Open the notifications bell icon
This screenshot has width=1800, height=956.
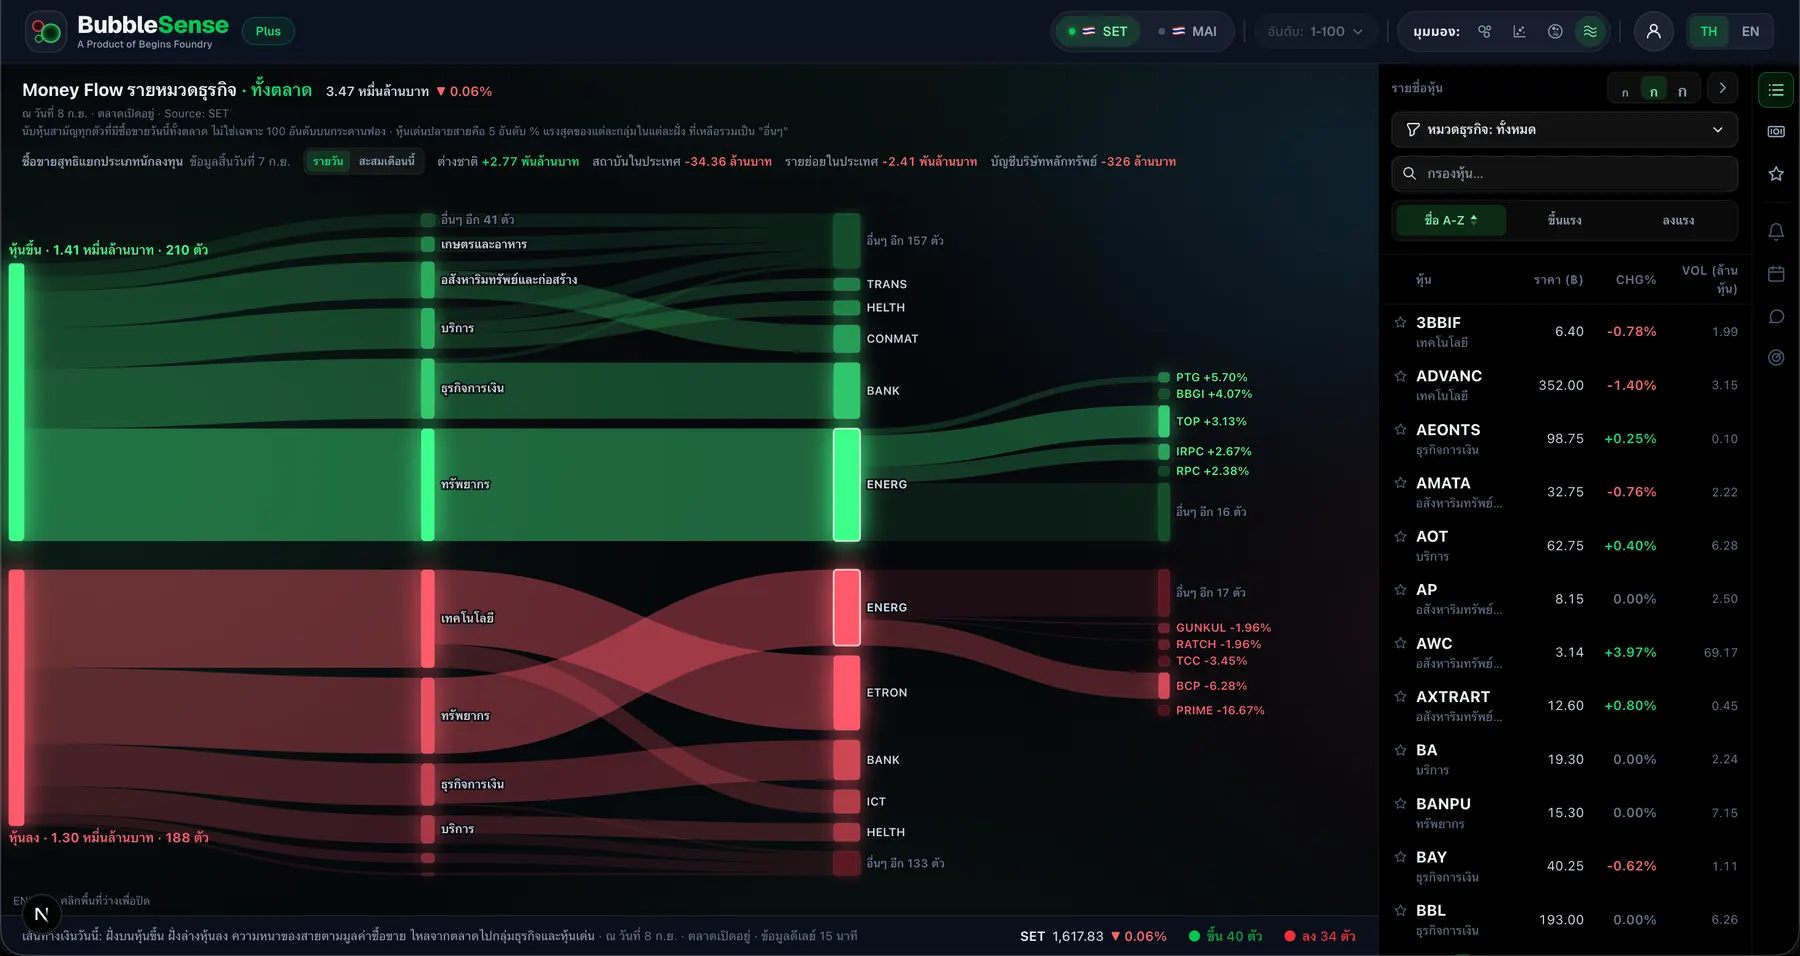tap(1776, 232)
